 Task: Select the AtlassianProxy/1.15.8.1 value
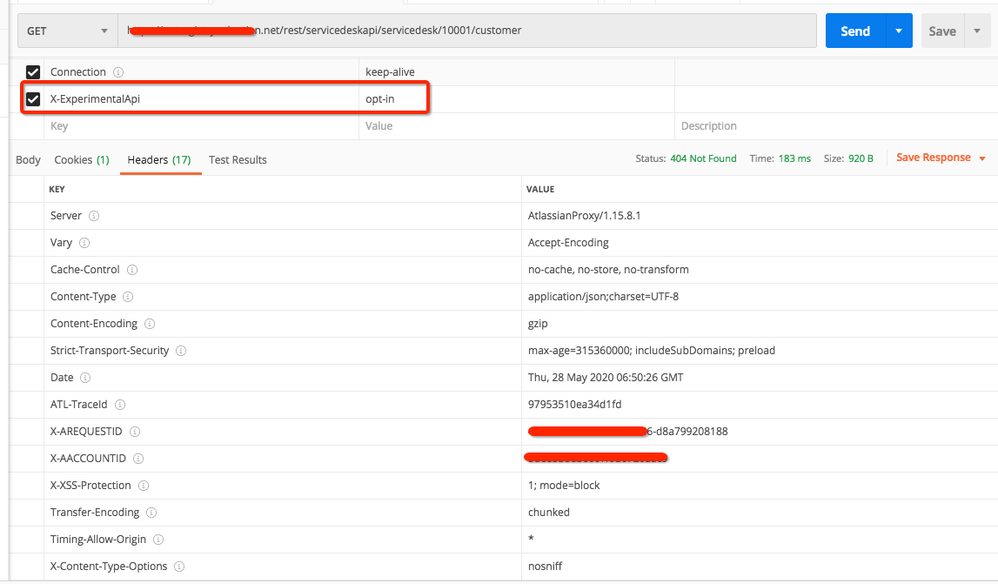click(584, 216)
